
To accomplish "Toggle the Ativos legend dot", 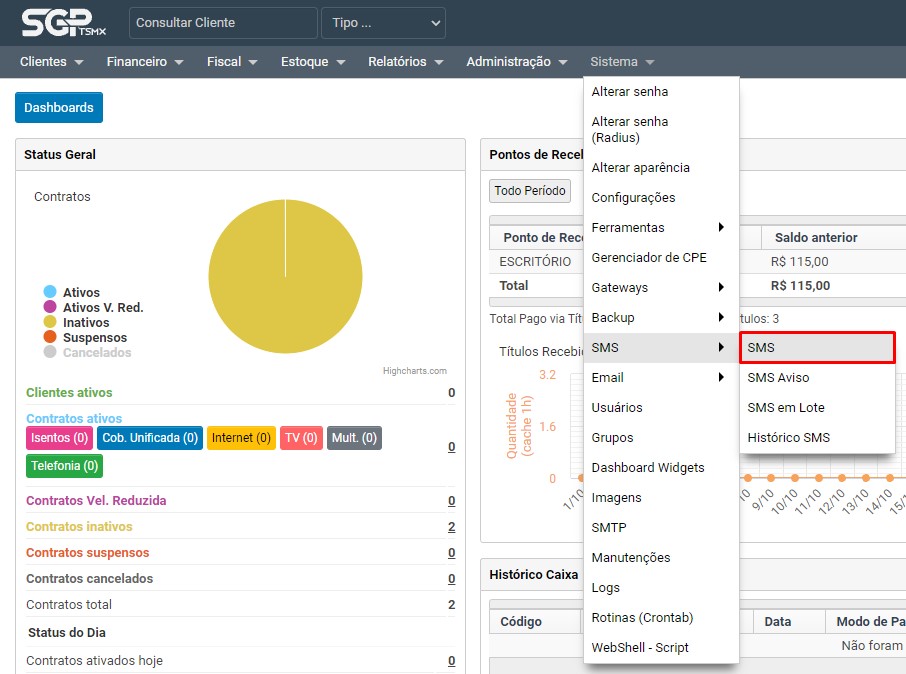I will click(50, 292).
